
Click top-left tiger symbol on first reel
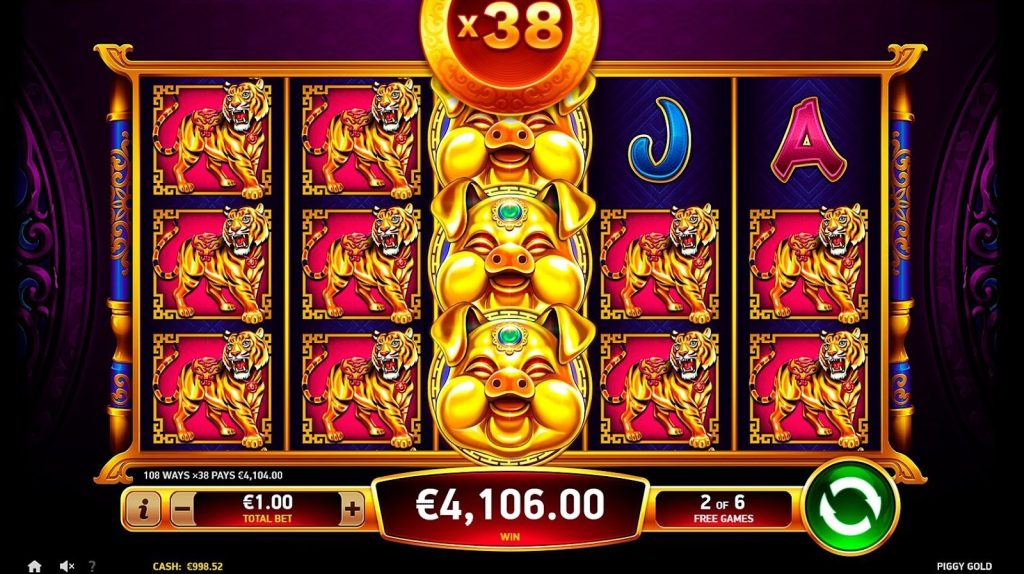point(212,140)
